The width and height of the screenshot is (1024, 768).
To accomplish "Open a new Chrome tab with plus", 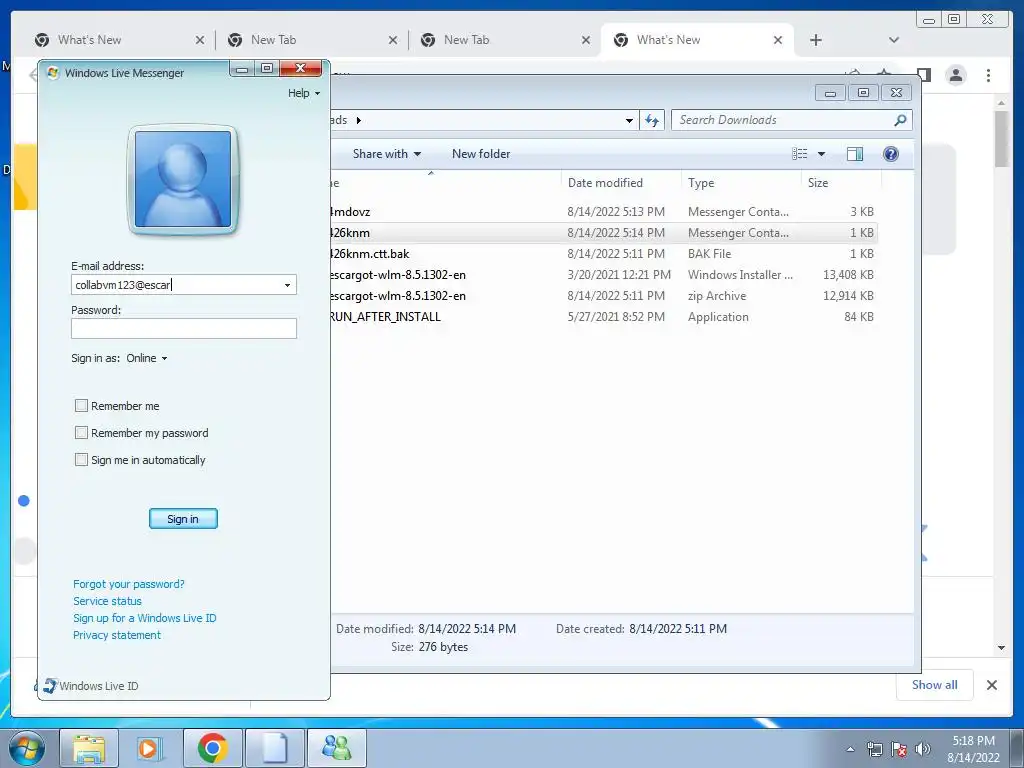I will click(816, 40).
